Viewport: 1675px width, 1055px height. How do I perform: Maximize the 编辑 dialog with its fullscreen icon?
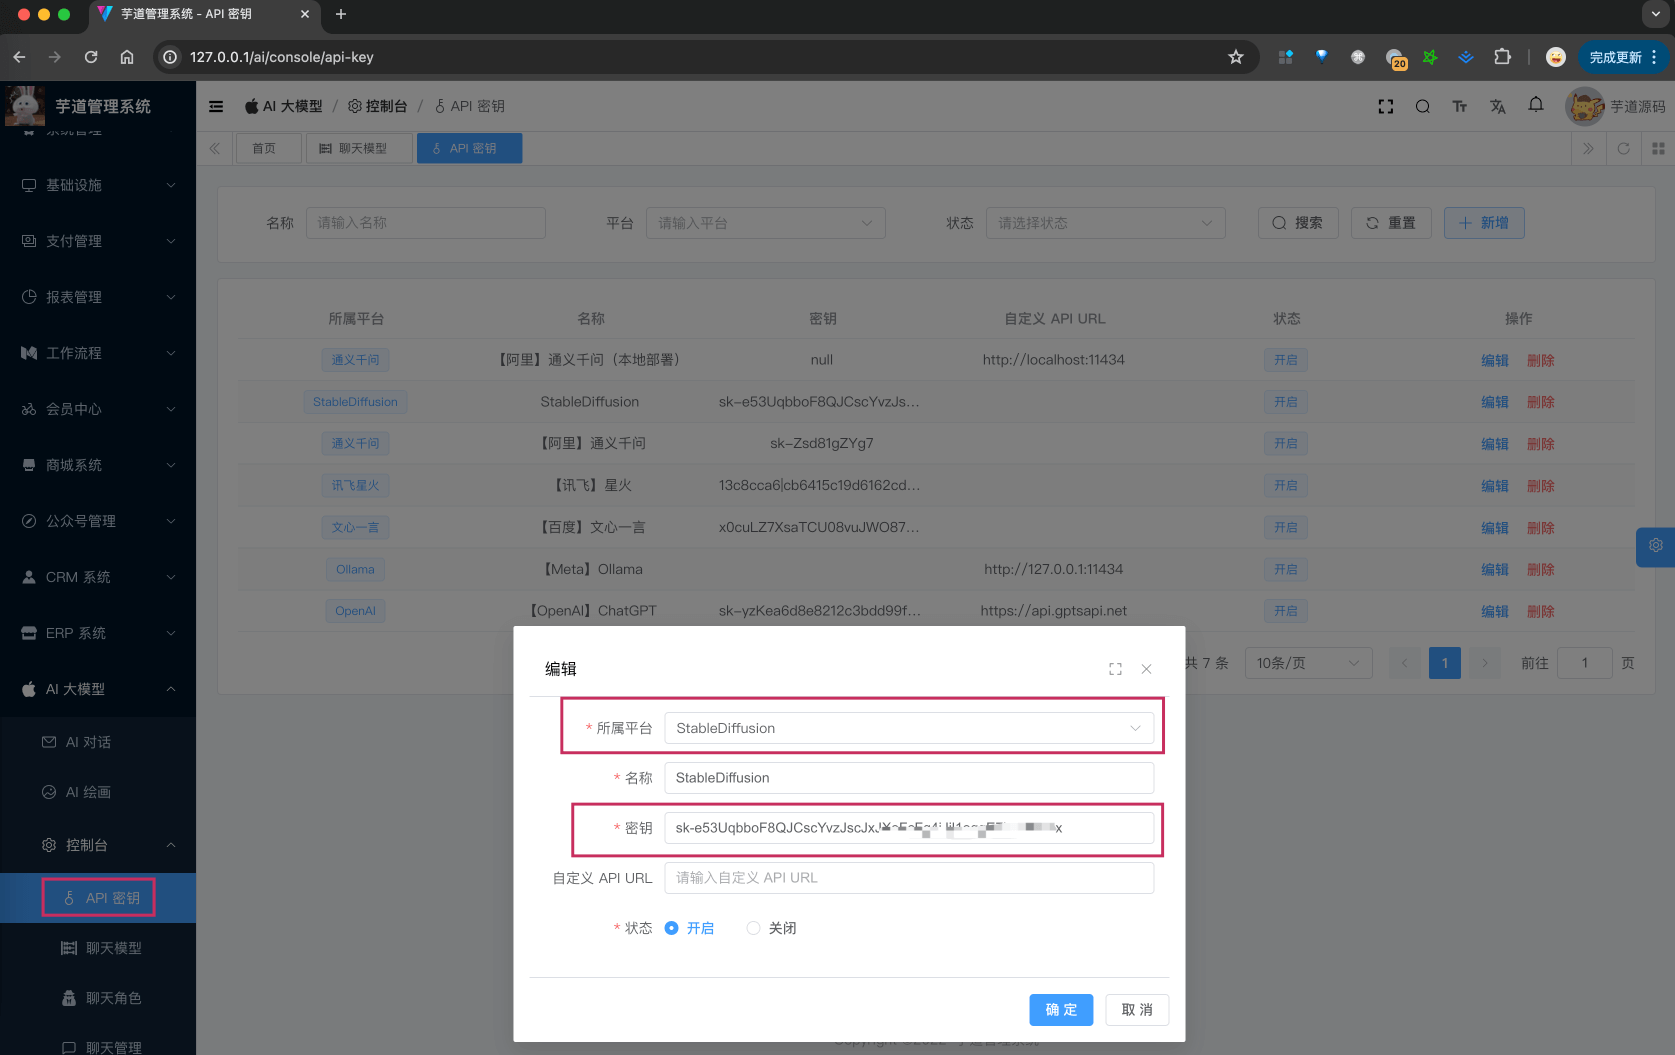coord(1115,669)
